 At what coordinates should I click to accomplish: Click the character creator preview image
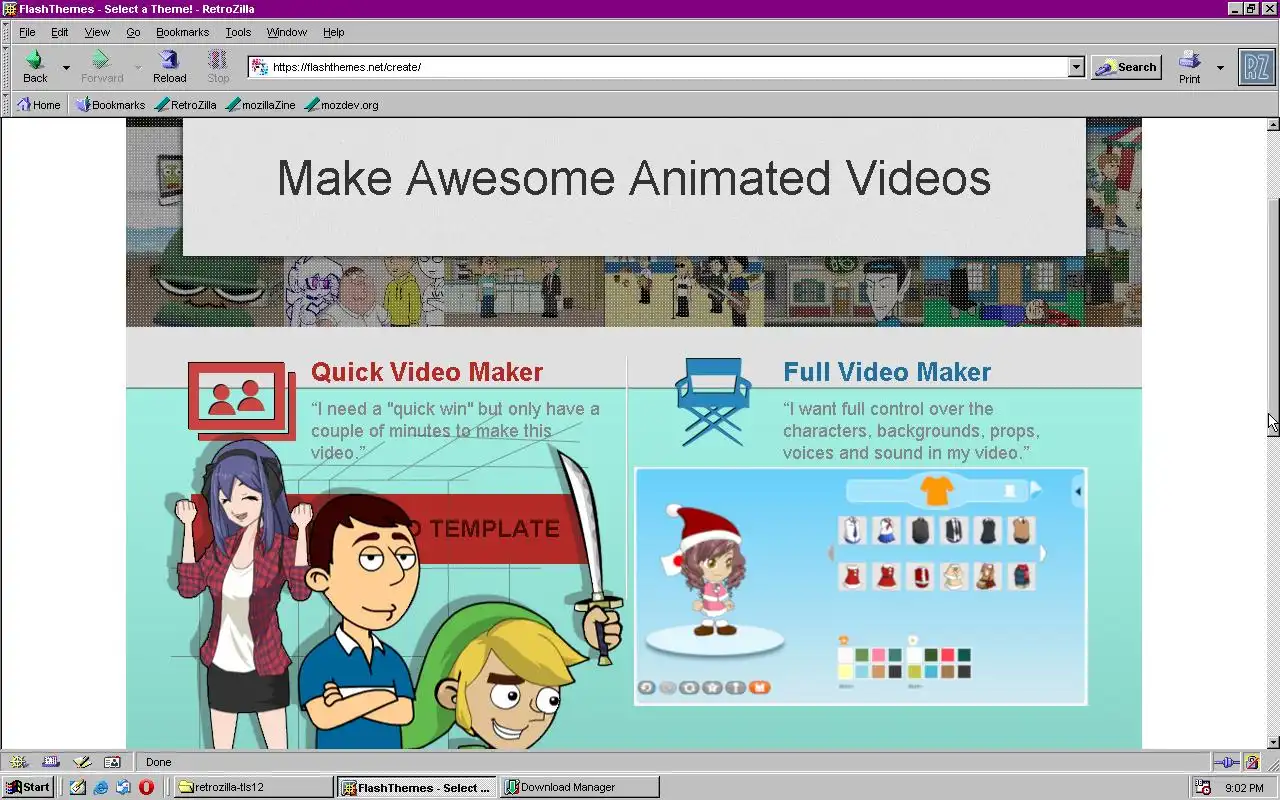pyautogui.click(x=860, y=587)
